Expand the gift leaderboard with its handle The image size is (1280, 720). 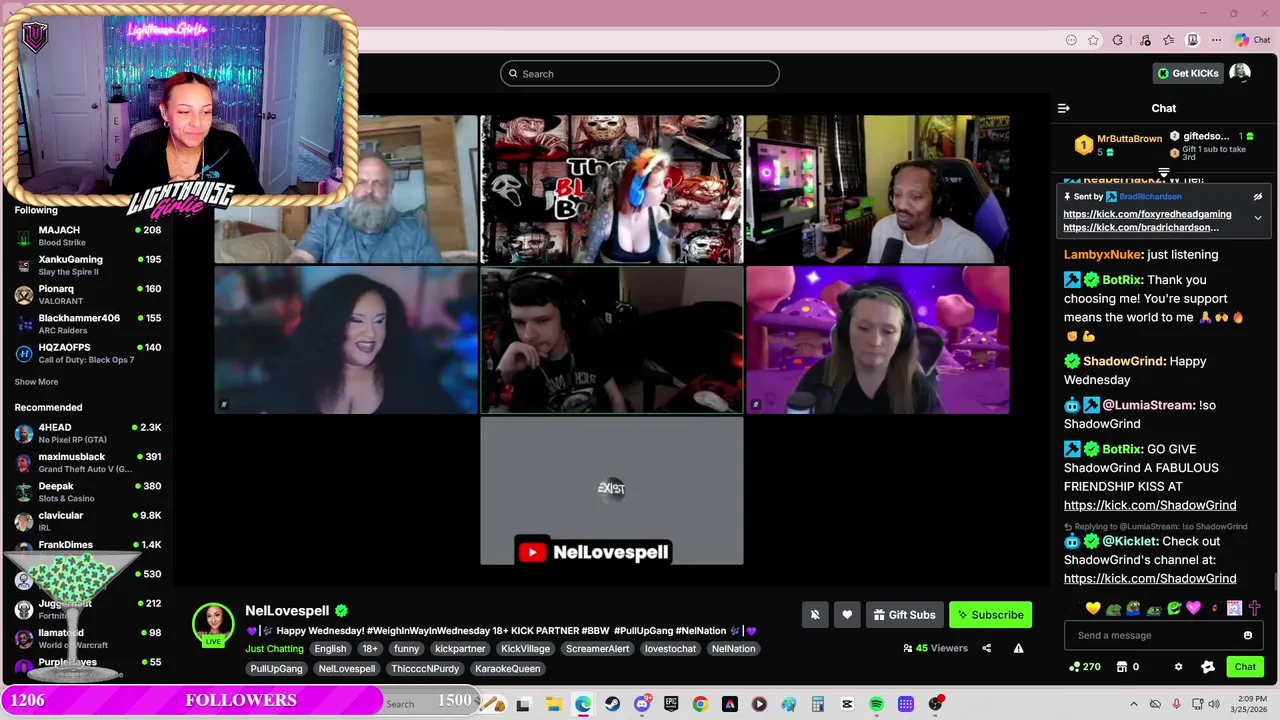[1163, 173]
